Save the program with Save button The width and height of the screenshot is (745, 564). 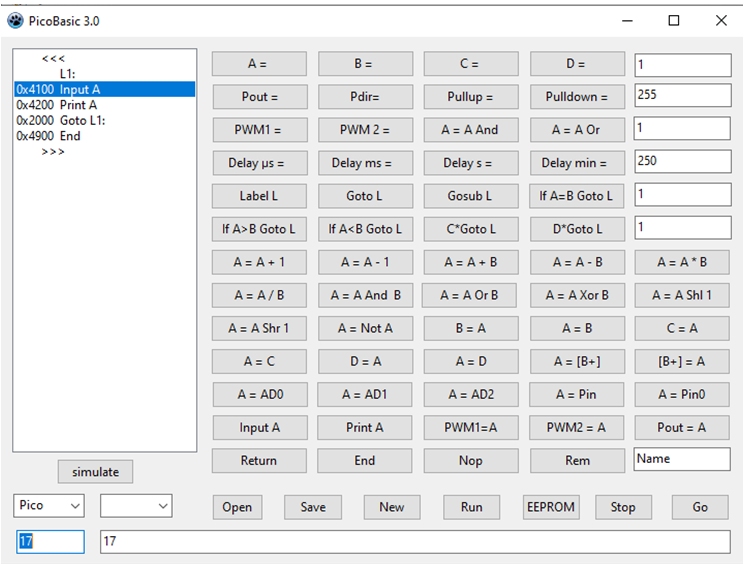coord(313,507)
